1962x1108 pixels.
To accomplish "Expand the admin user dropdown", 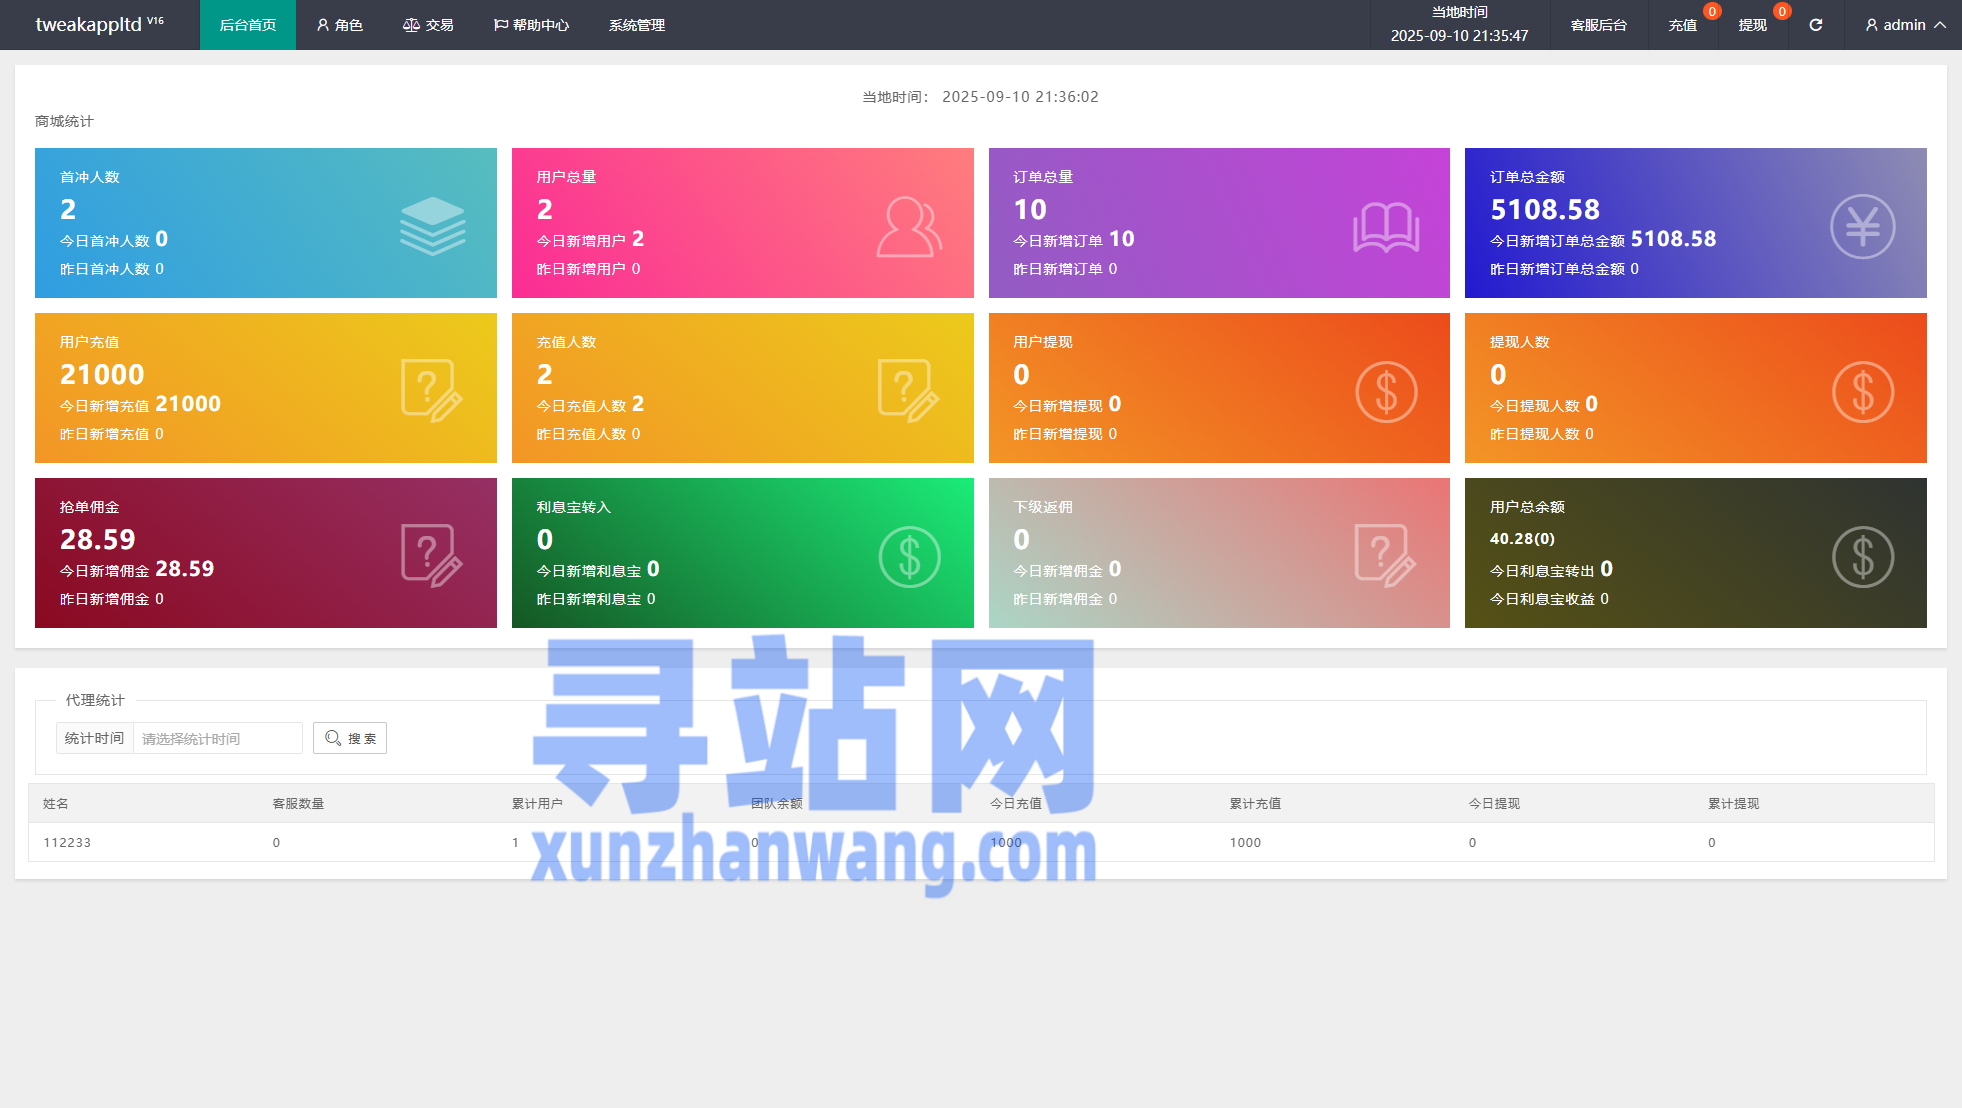I will tap(1905, 25).
